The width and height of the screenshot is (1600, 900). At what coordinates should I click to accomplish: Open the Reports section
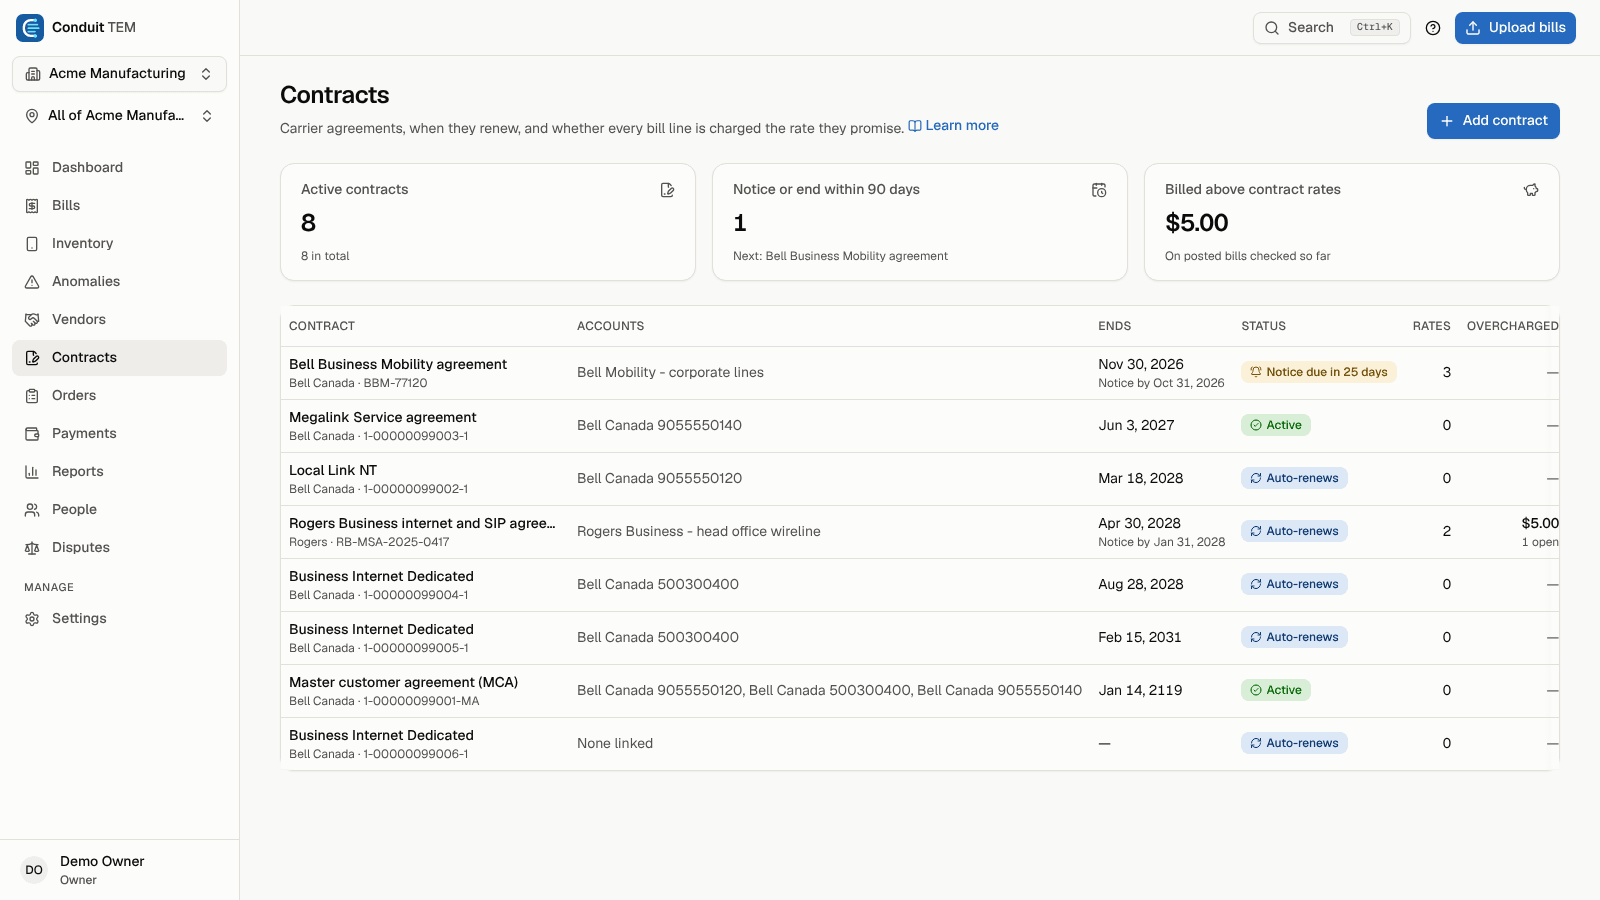click(119, 472)
